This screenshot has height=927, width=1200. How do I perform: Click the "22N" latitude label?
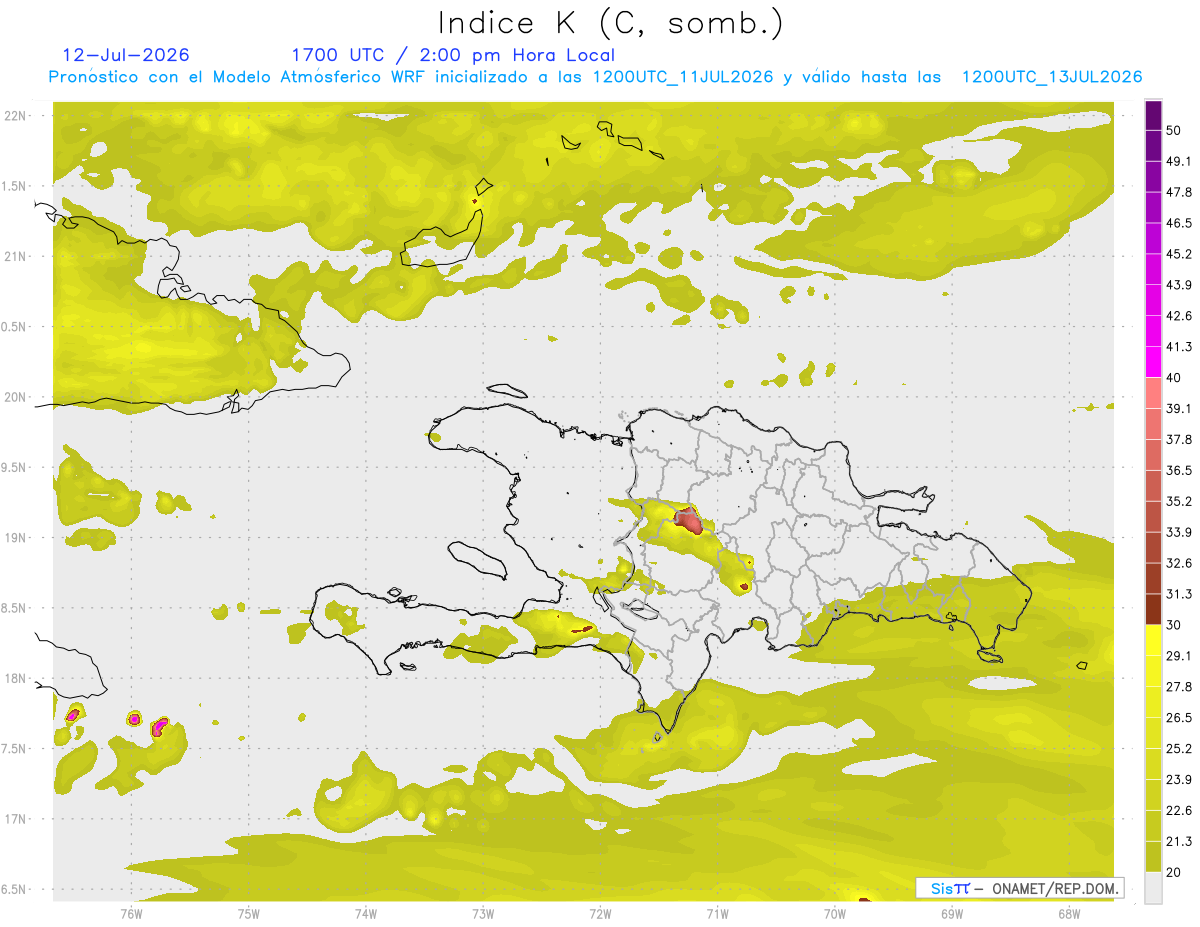tap(16, 115)
